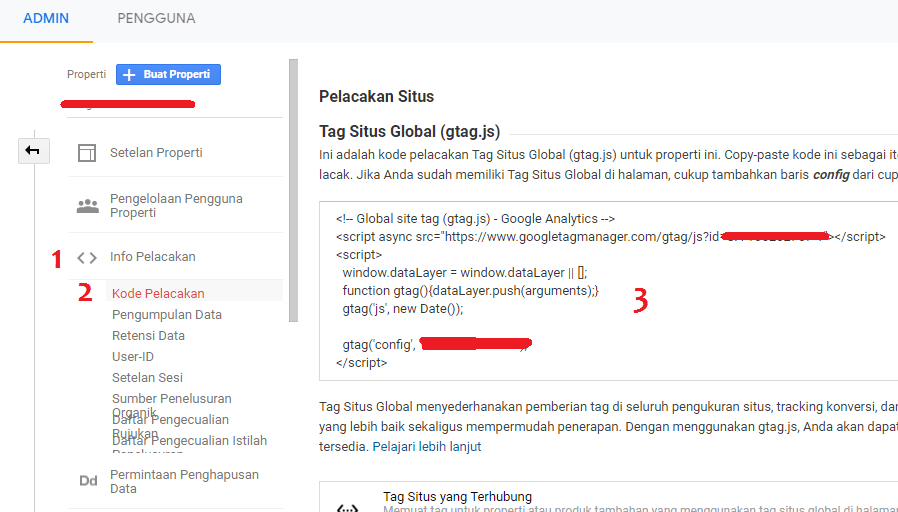Image resolution: width=898 pixels, height=512 pixels.
Task: Click the property column scrollbar
Action: 293,190
